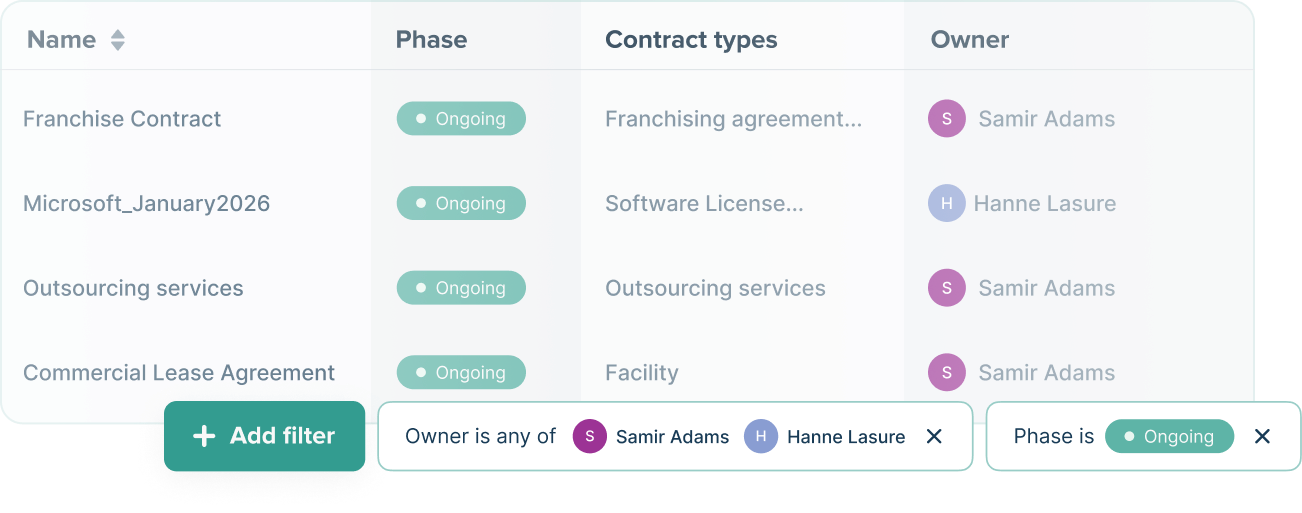Remove the Phase filter with X

click(x=1262, y=436)
